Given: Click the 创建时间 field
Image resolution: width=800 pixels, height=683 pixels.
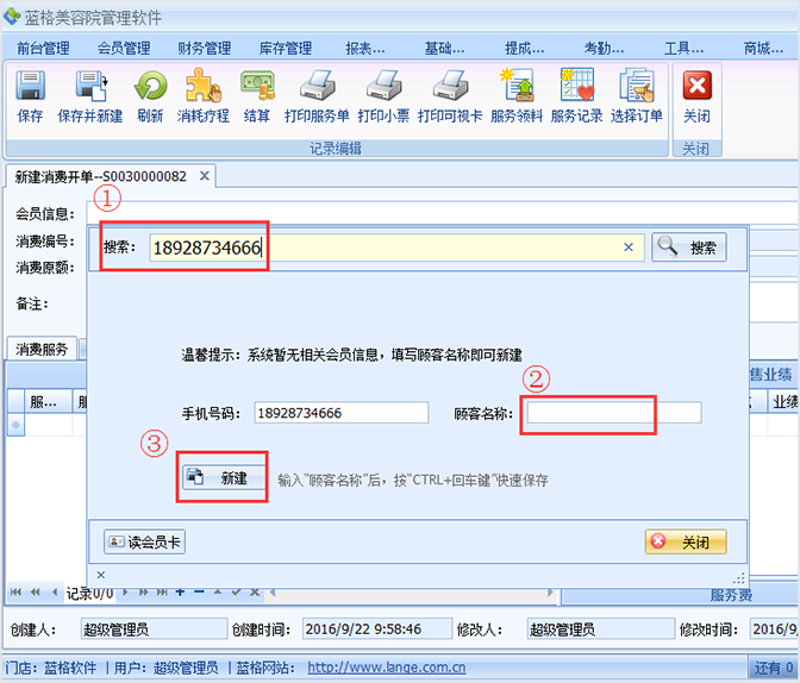Looking at the screenshot, I should click(377, 629).
